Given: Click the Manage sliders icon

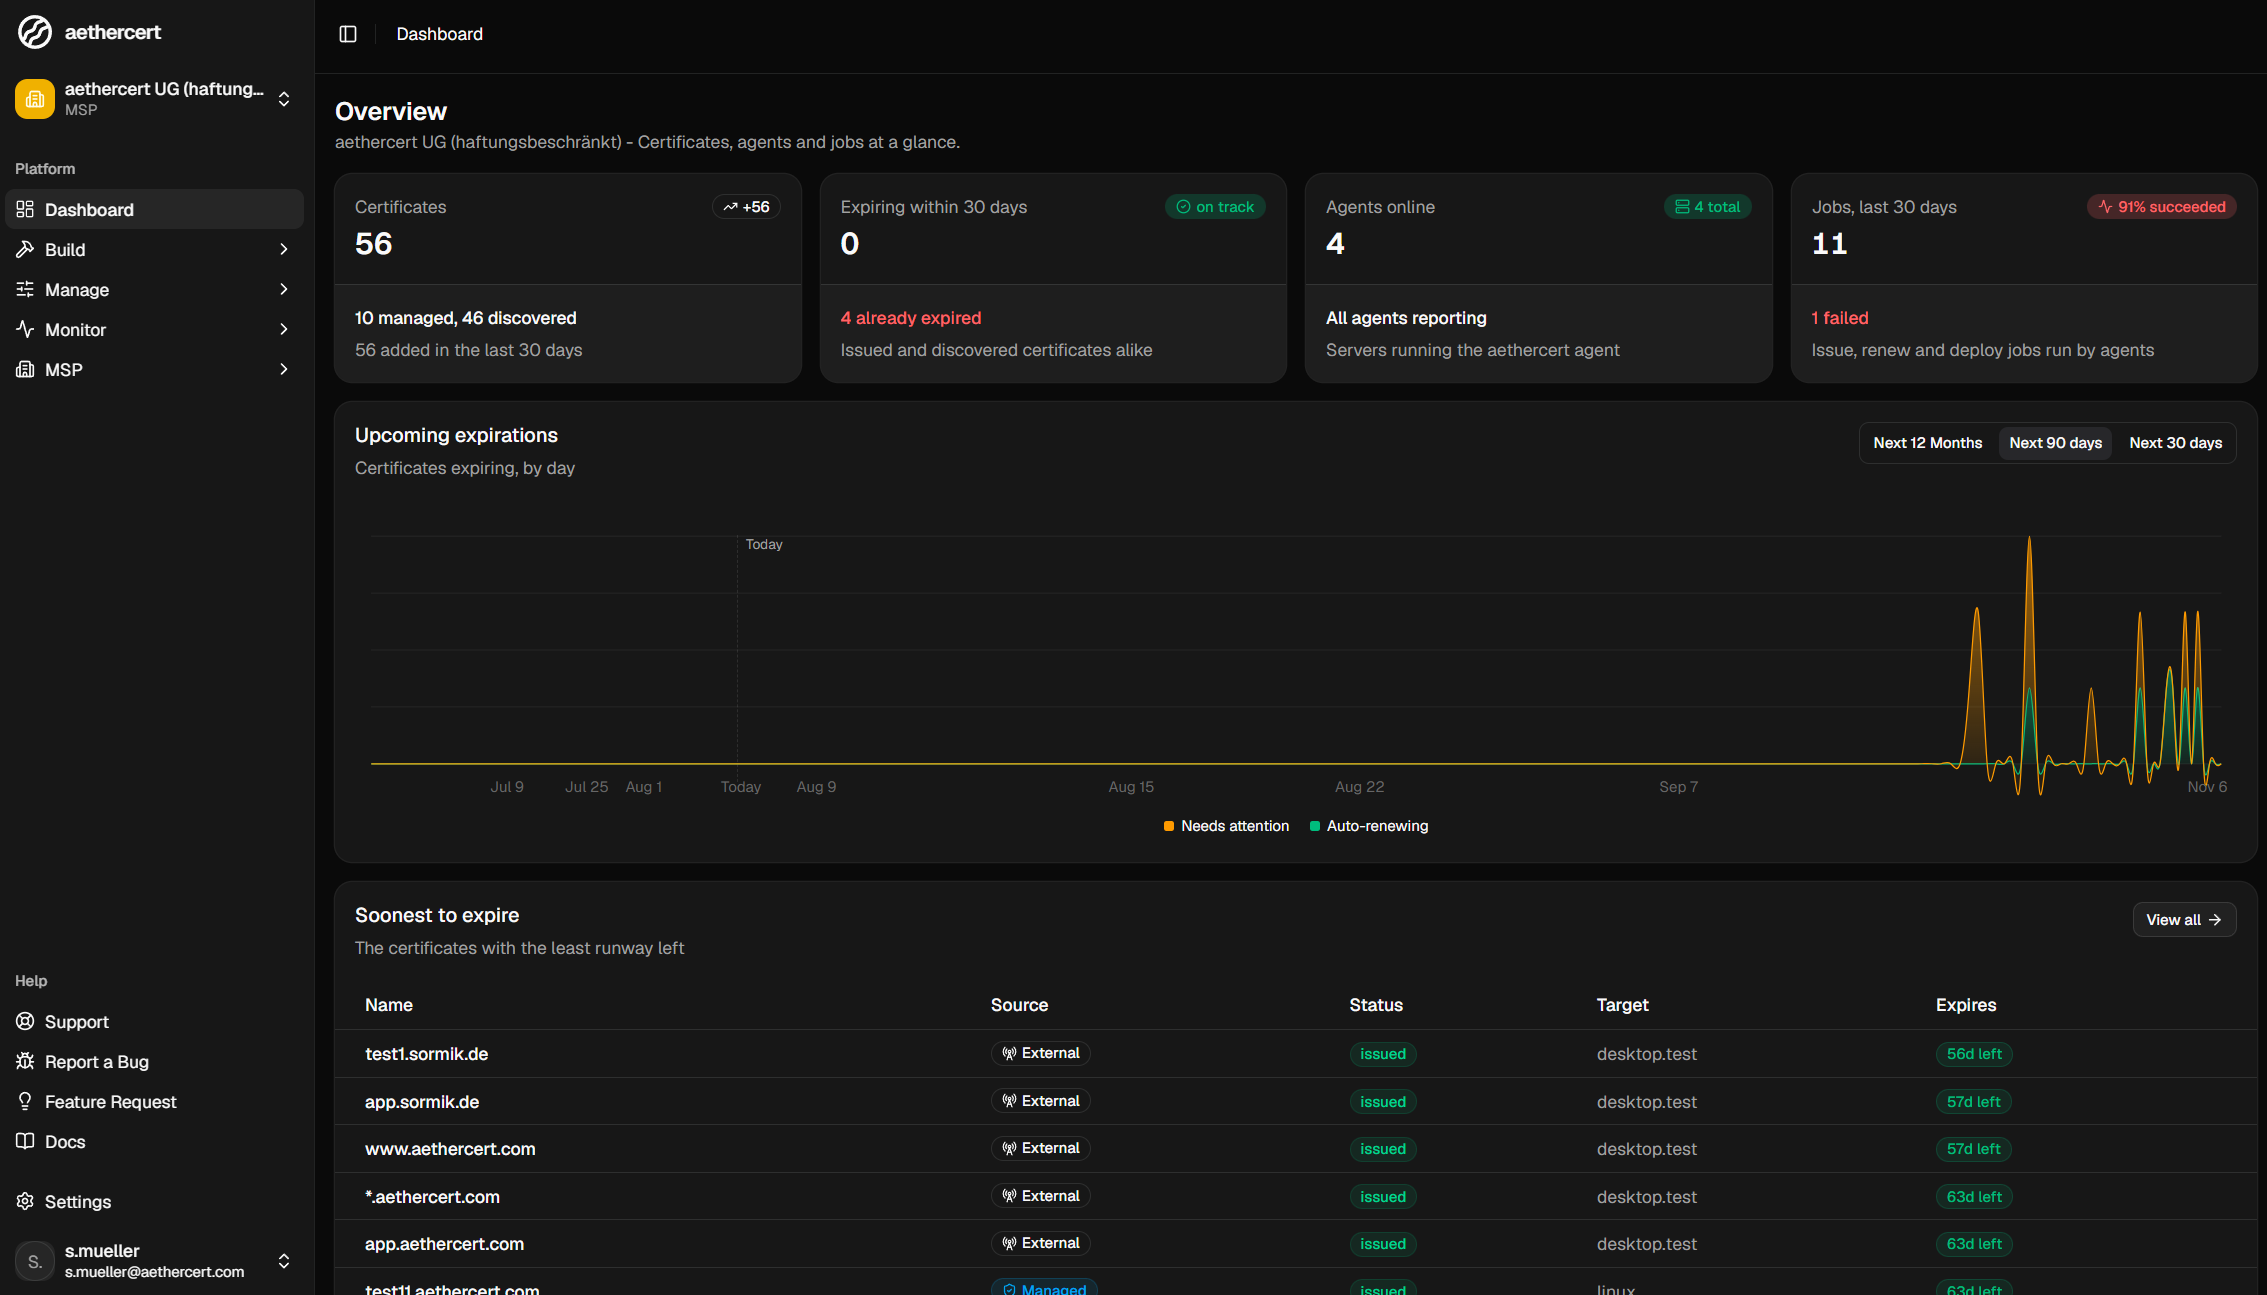Looking at the screenshot, I should (x=25, y=289).
